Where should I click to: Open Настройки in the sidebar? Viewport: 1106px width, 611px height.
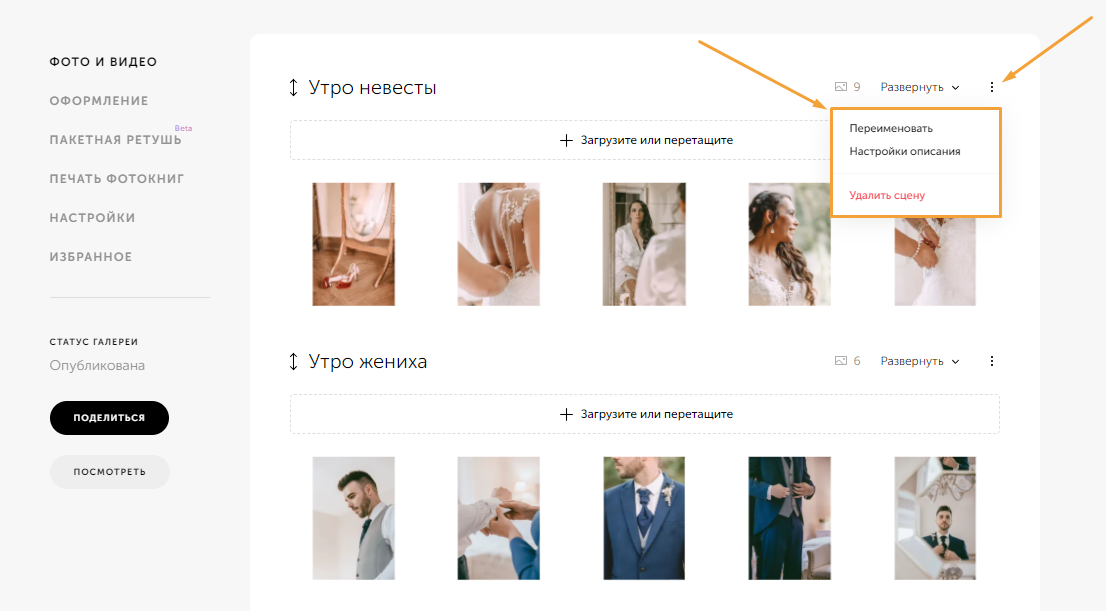pos(92,218)
